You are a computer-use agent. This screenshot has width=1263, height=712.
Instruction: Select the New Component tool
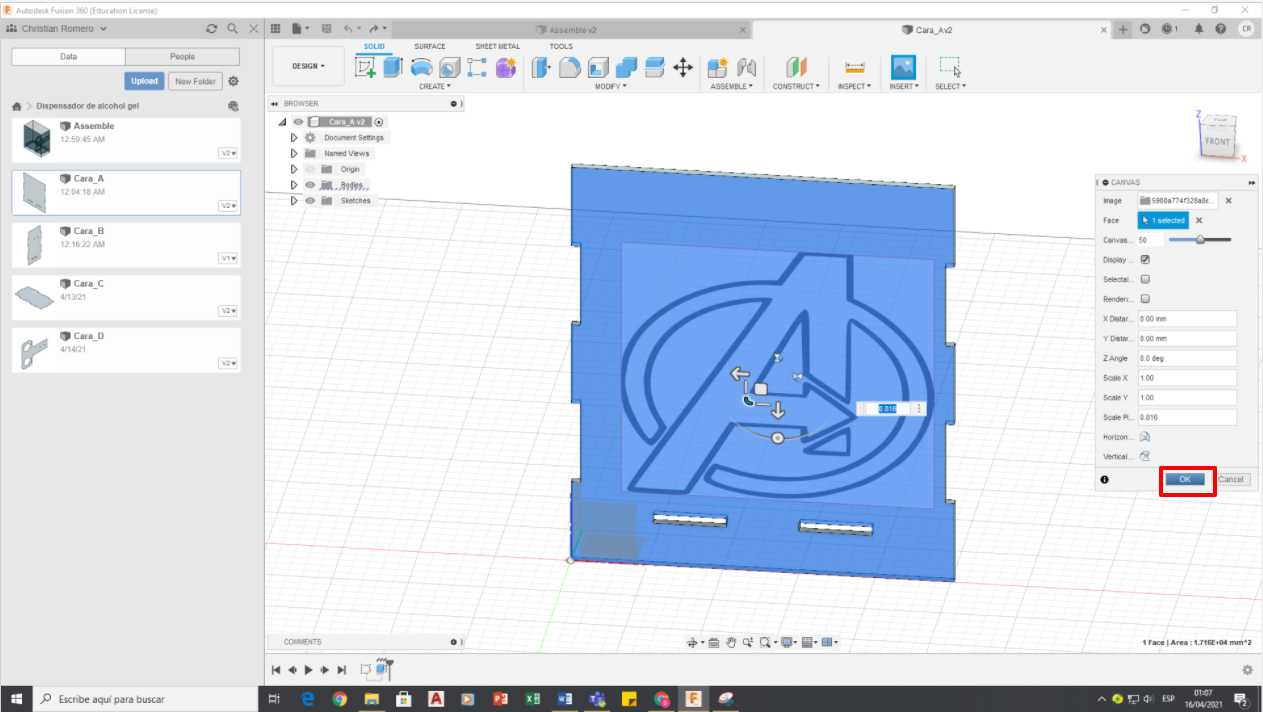pos(717,67)
